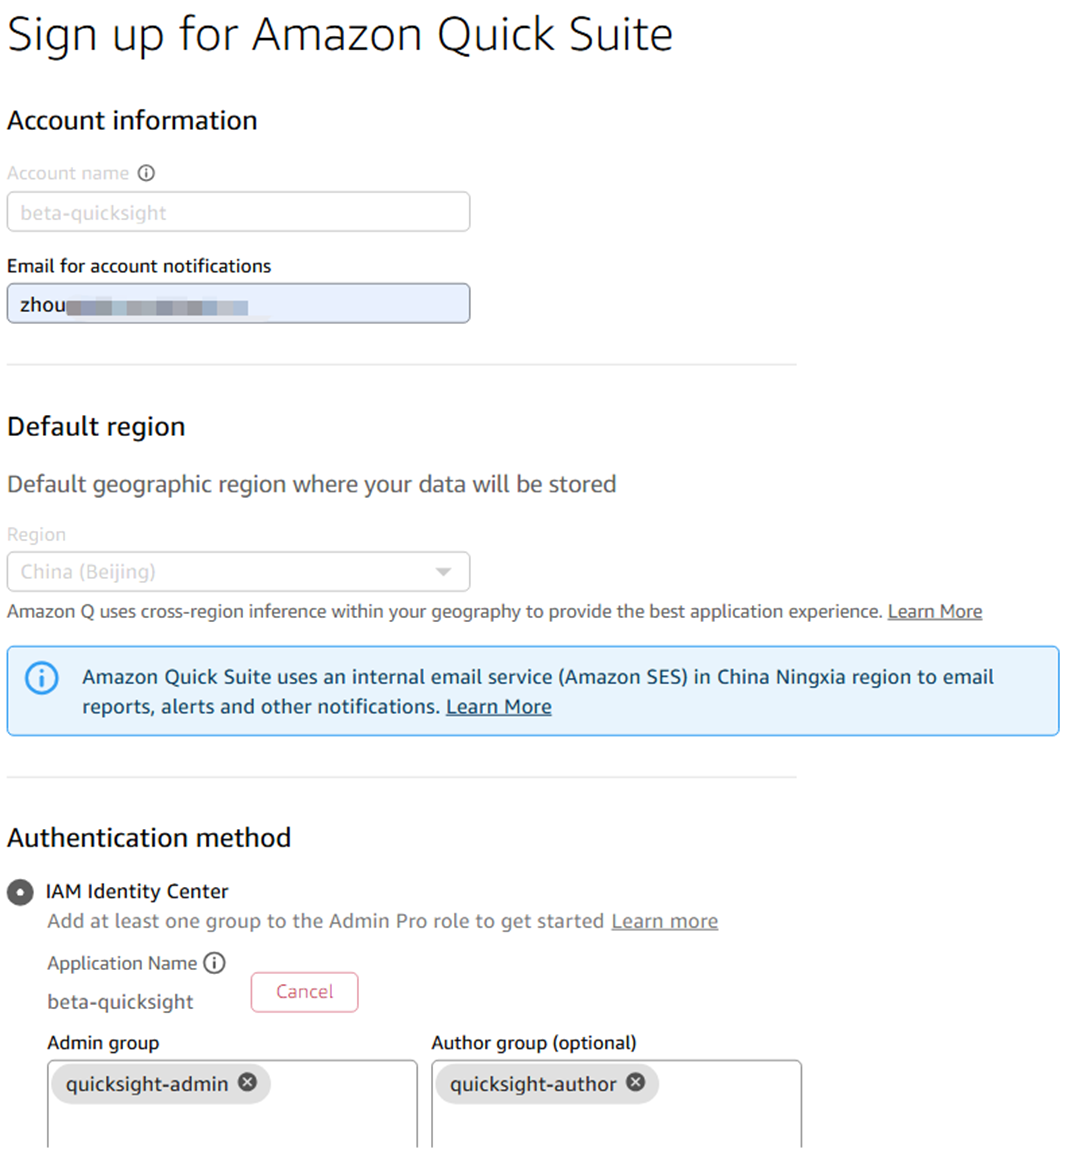
Task: Open Learn More link in Amazon SES notice
Action: (x=498, y=707)
